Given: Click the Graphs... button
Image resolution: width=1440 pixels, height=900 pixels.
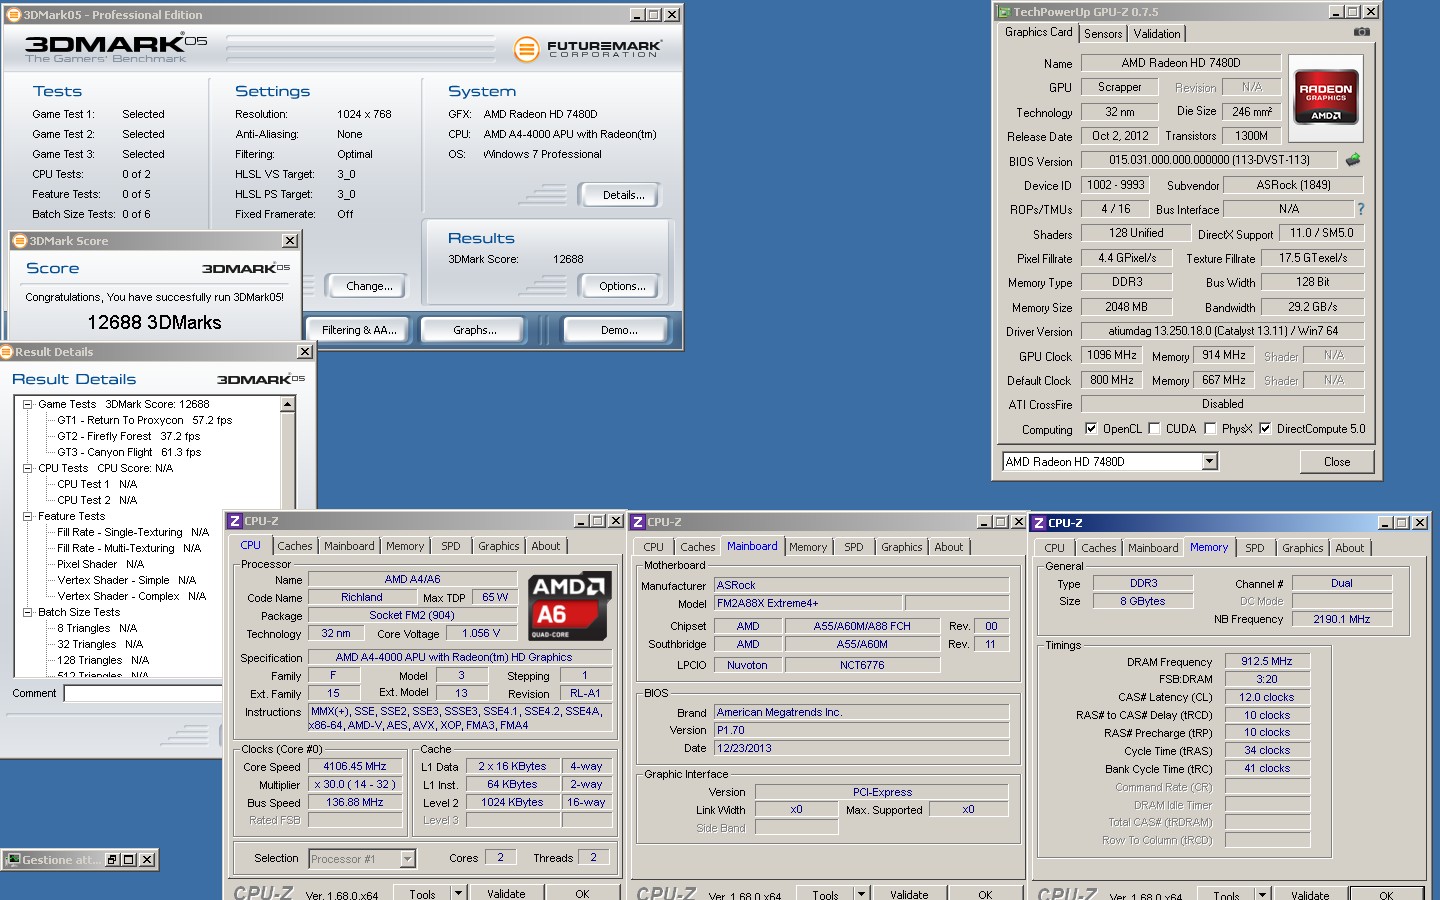Looking at the screenshot, I should [x=475, y=330].
